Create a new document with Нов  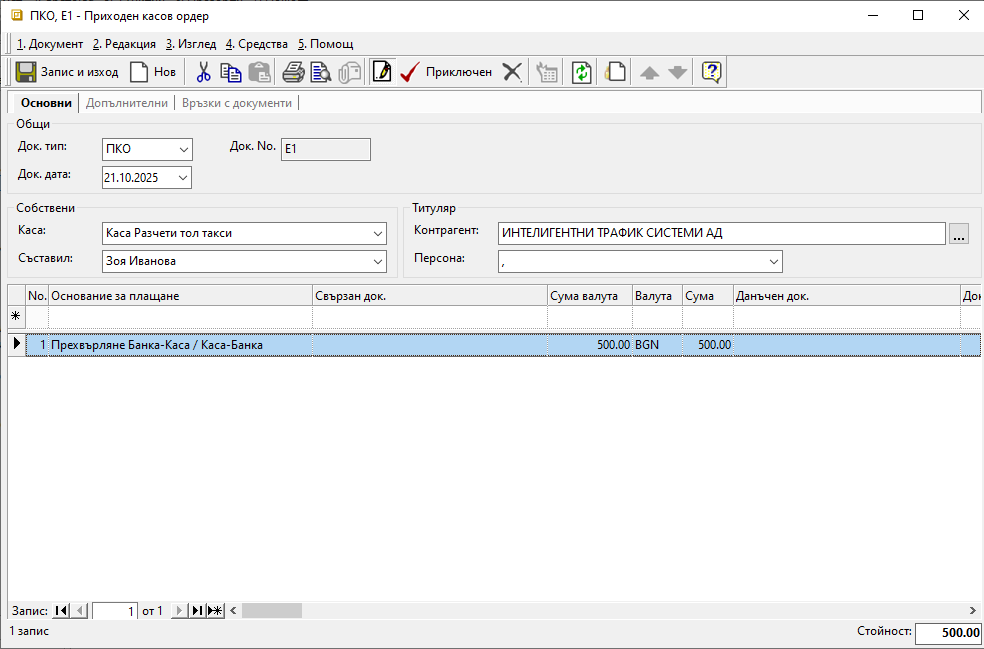(152, 72)
